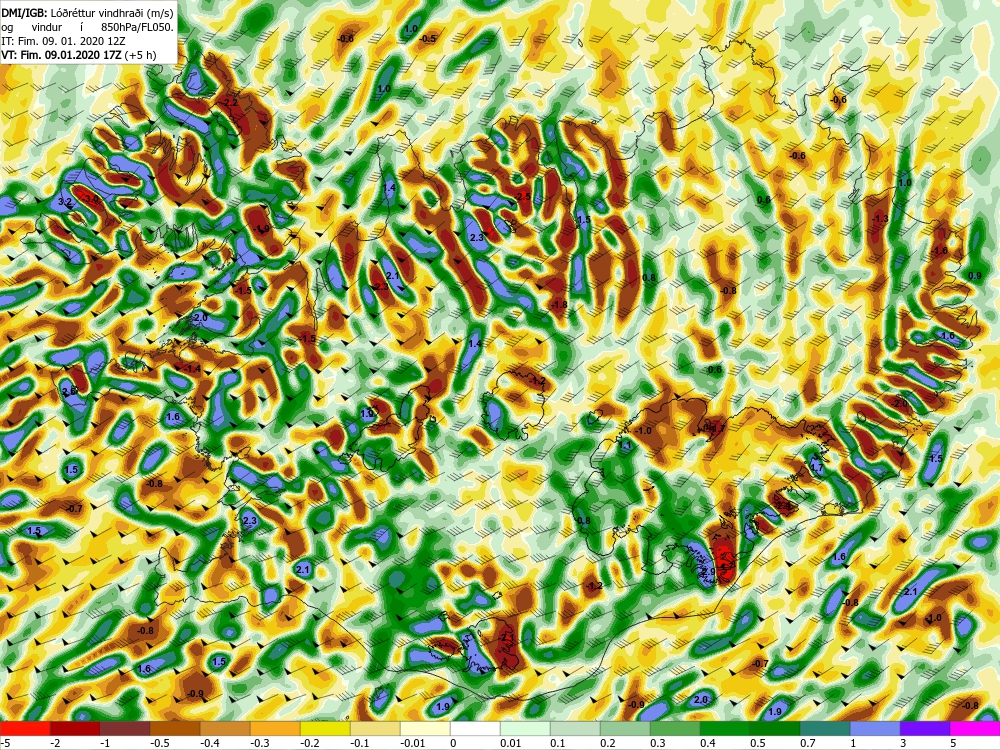Click the violet legend swatch labeled 3
Image resolution: width=1000 pixels, height=750 pixels.
click(x=925, y=728)
